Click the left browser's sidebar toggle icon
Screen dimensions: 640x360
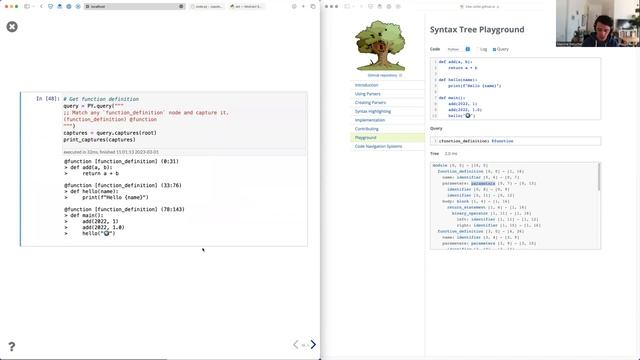point(27,7)
